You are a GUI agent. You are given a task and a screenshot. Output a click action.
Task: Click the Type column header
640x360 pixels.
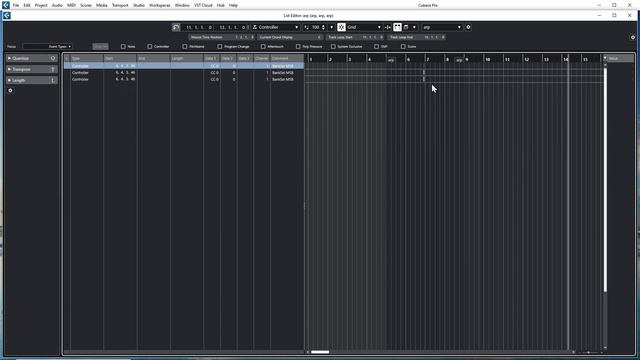[x=87, y=58]
